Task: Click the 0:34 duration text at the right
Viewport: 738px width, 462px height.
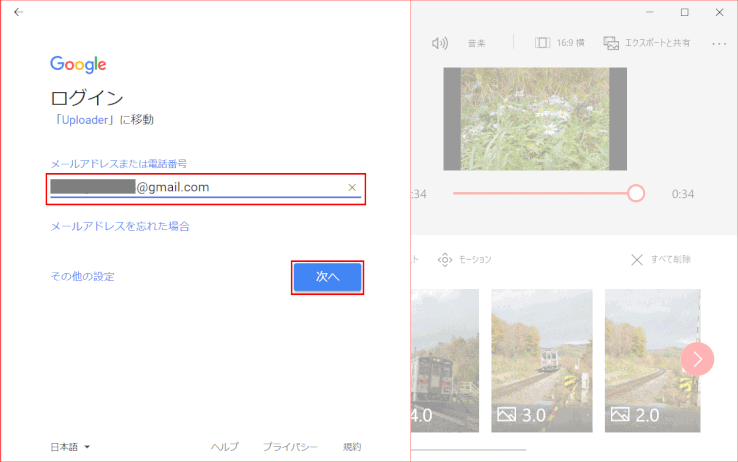Action: pos(683,194)
